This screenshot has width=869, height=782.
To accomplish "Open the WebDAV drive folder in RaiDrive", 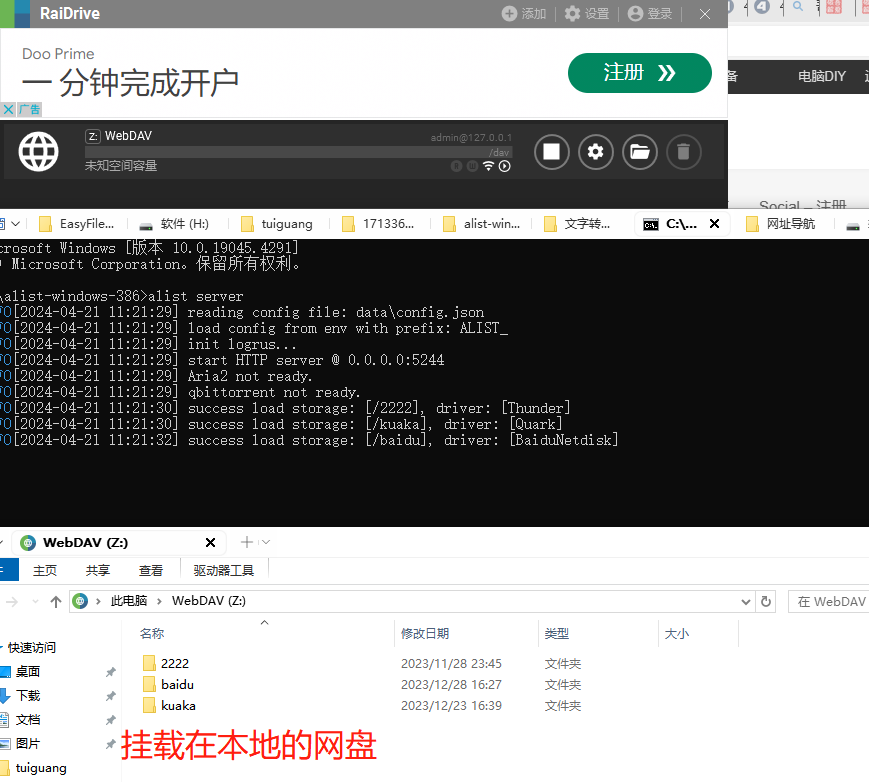I will (640, 151).
